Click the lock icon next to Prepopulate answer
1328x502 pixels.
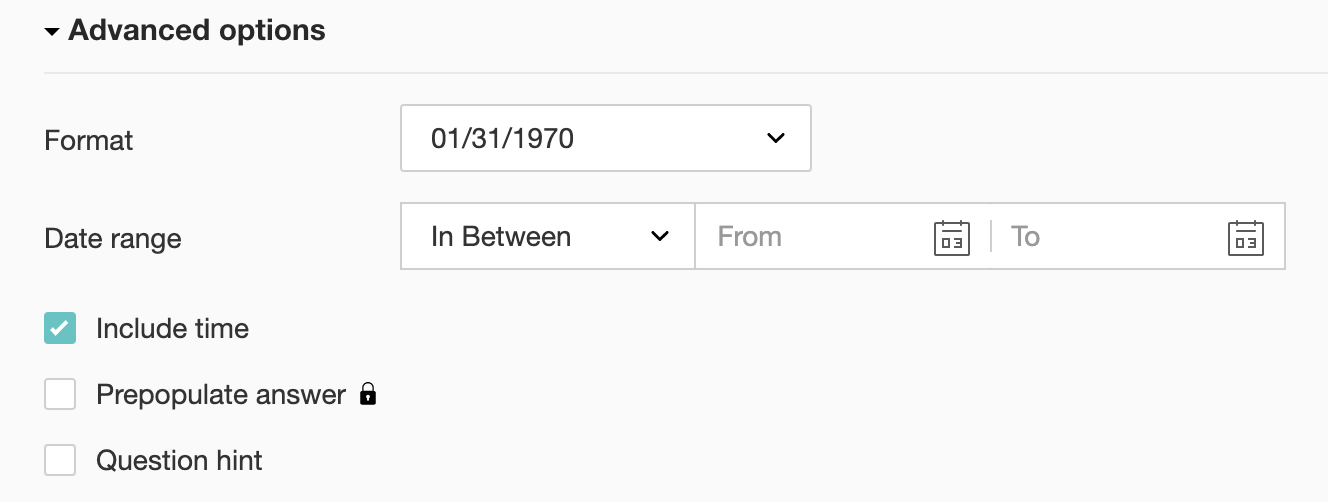click(x=368, y=395)
